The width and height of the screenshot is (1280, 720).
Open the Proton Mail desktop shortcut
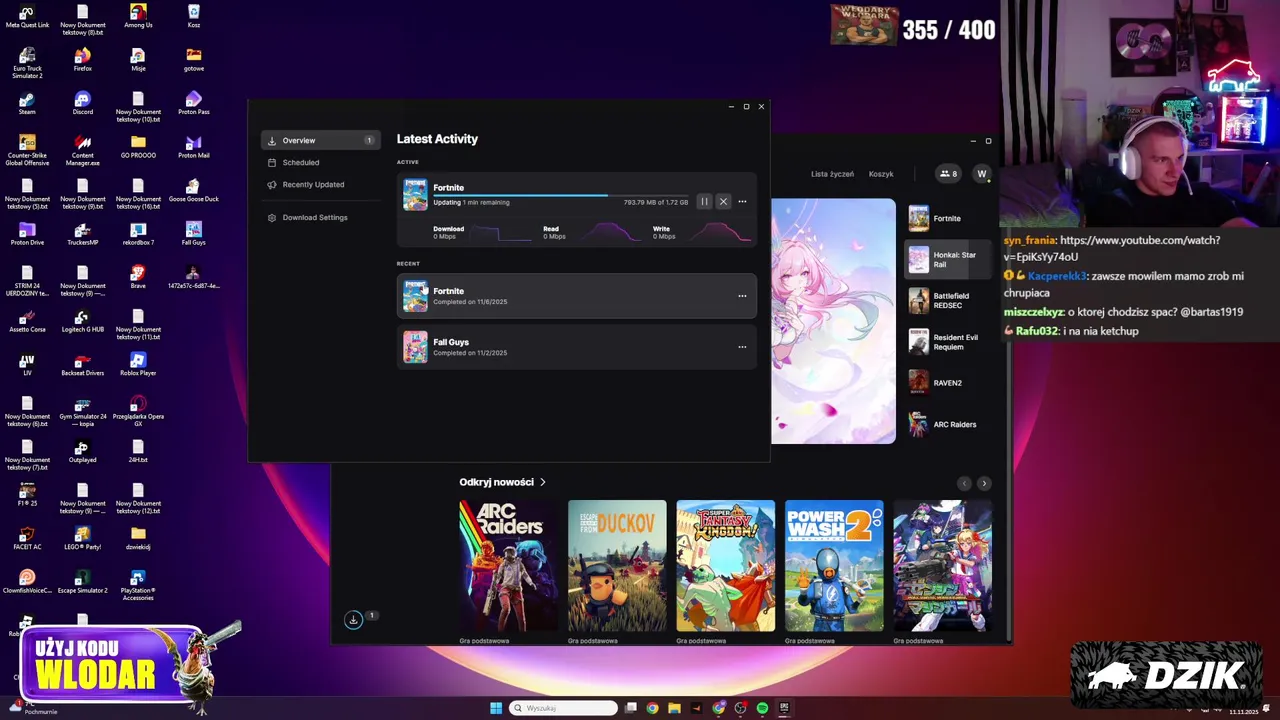[194, 147]
